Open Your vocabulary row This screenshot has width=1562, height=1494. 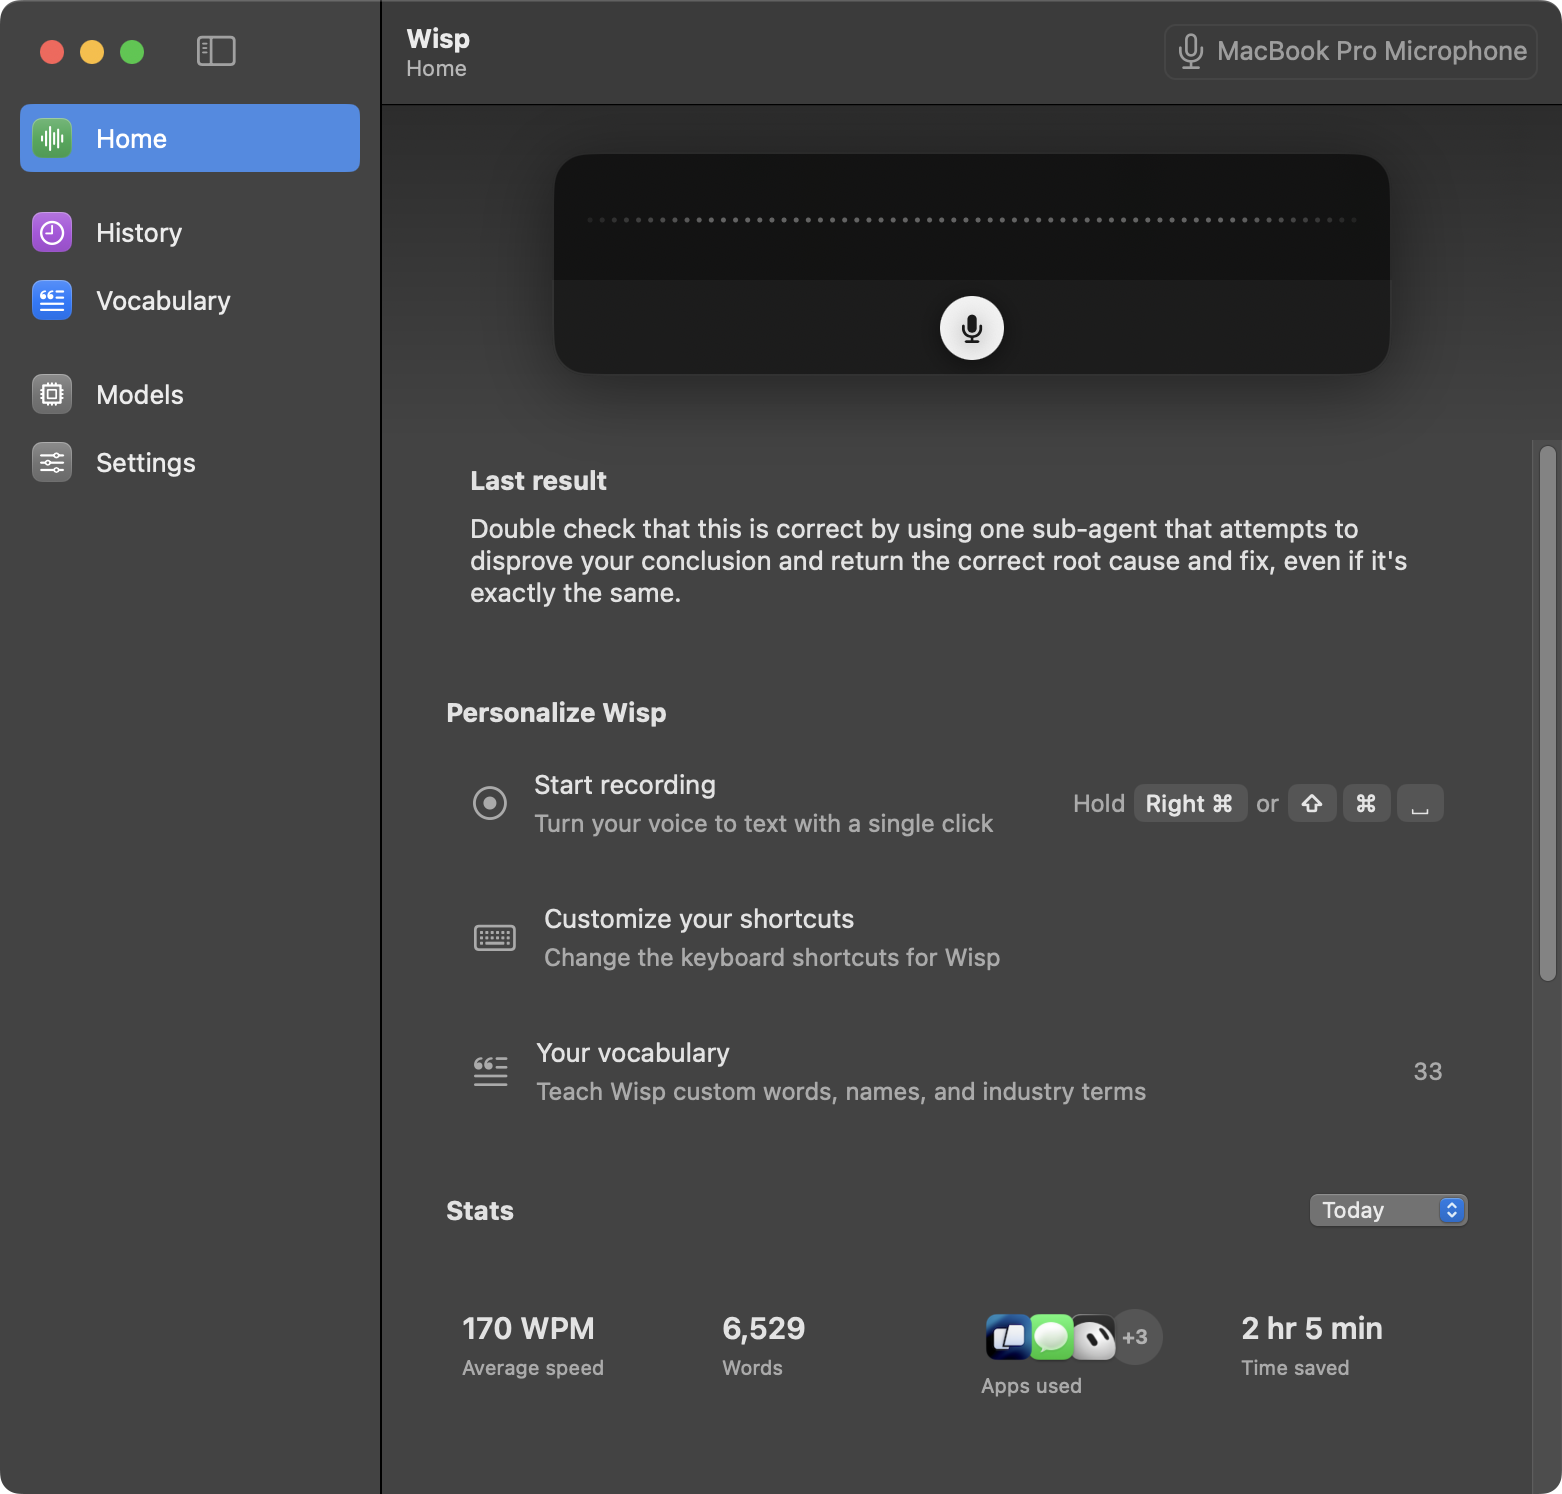958,1071
